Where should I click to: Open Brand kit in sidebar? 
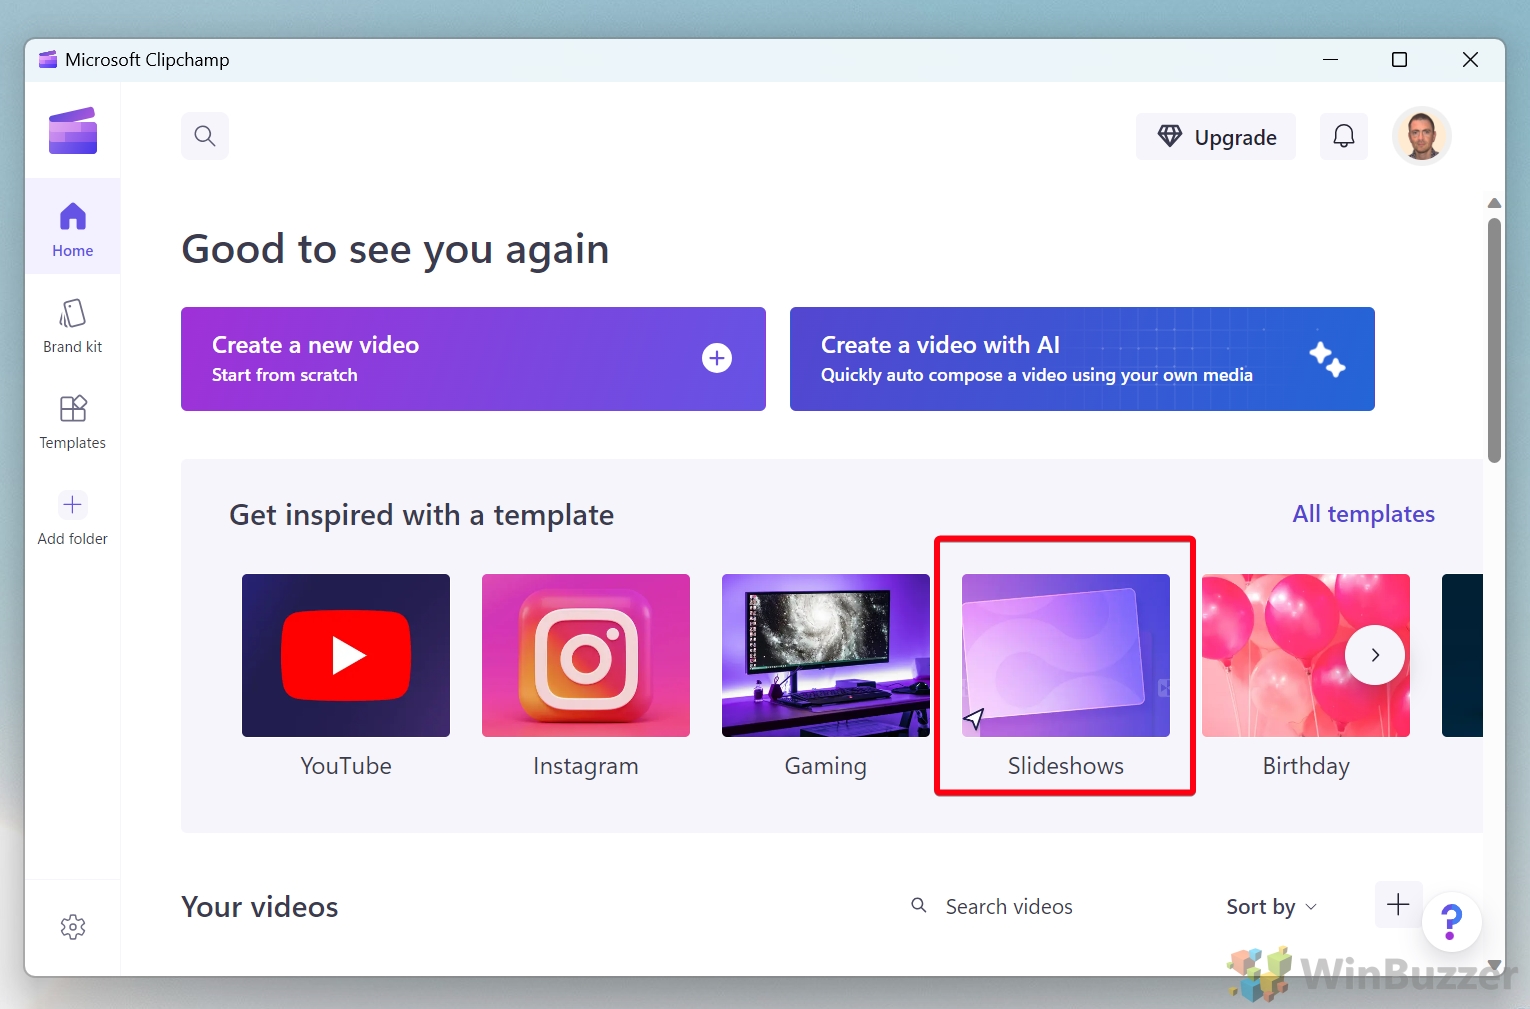[x=73, y=325]
